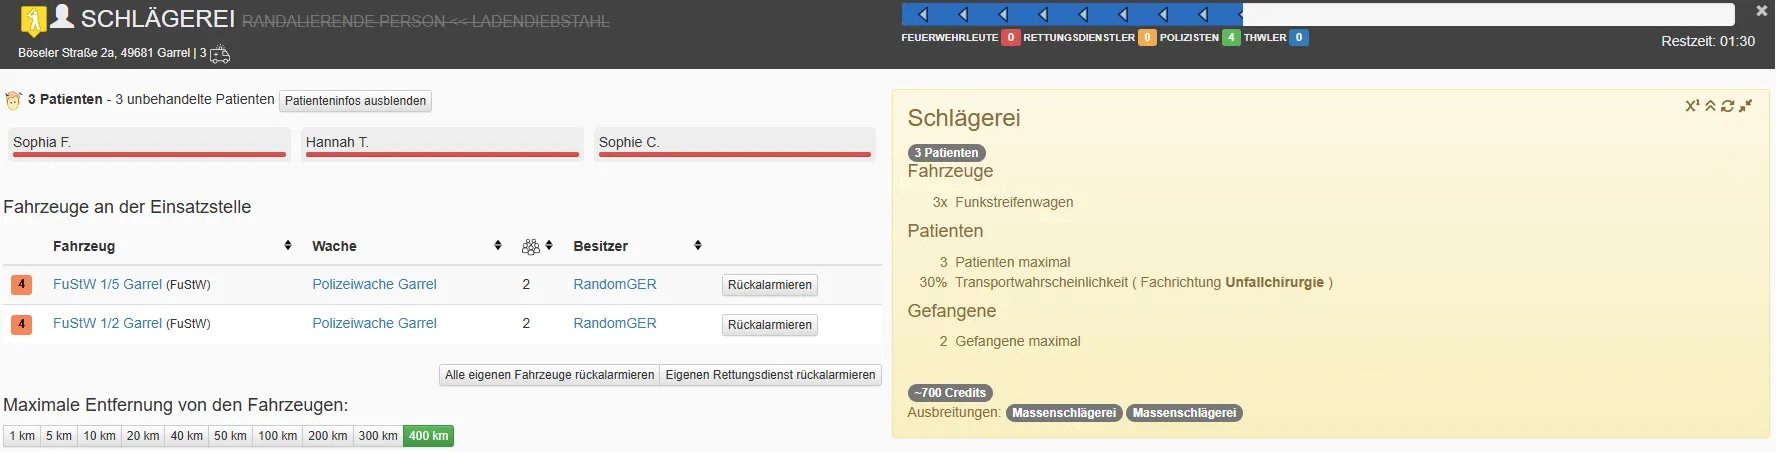Hide patient infos with Patienteninfos ausblenden

(355, 101)
